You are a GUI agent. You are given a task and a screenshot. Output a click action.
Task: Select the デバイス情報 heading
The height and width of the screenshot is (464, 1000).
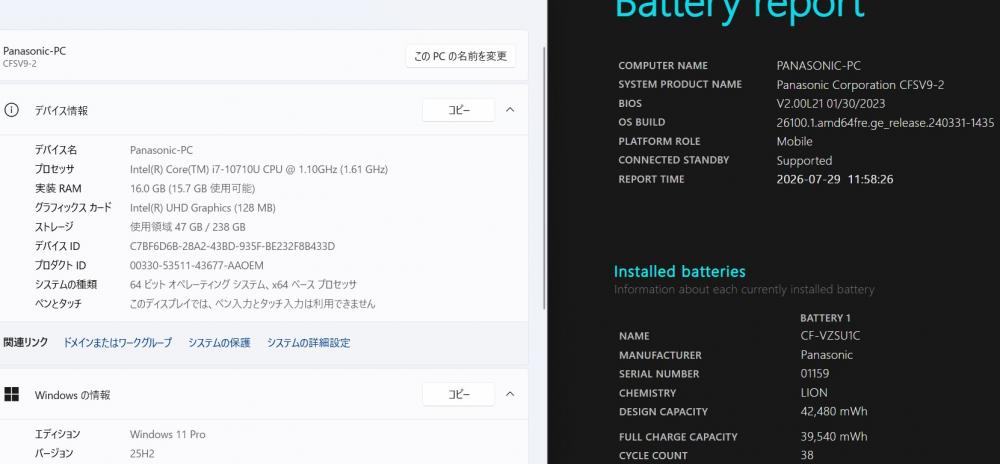tap(61, 110)
